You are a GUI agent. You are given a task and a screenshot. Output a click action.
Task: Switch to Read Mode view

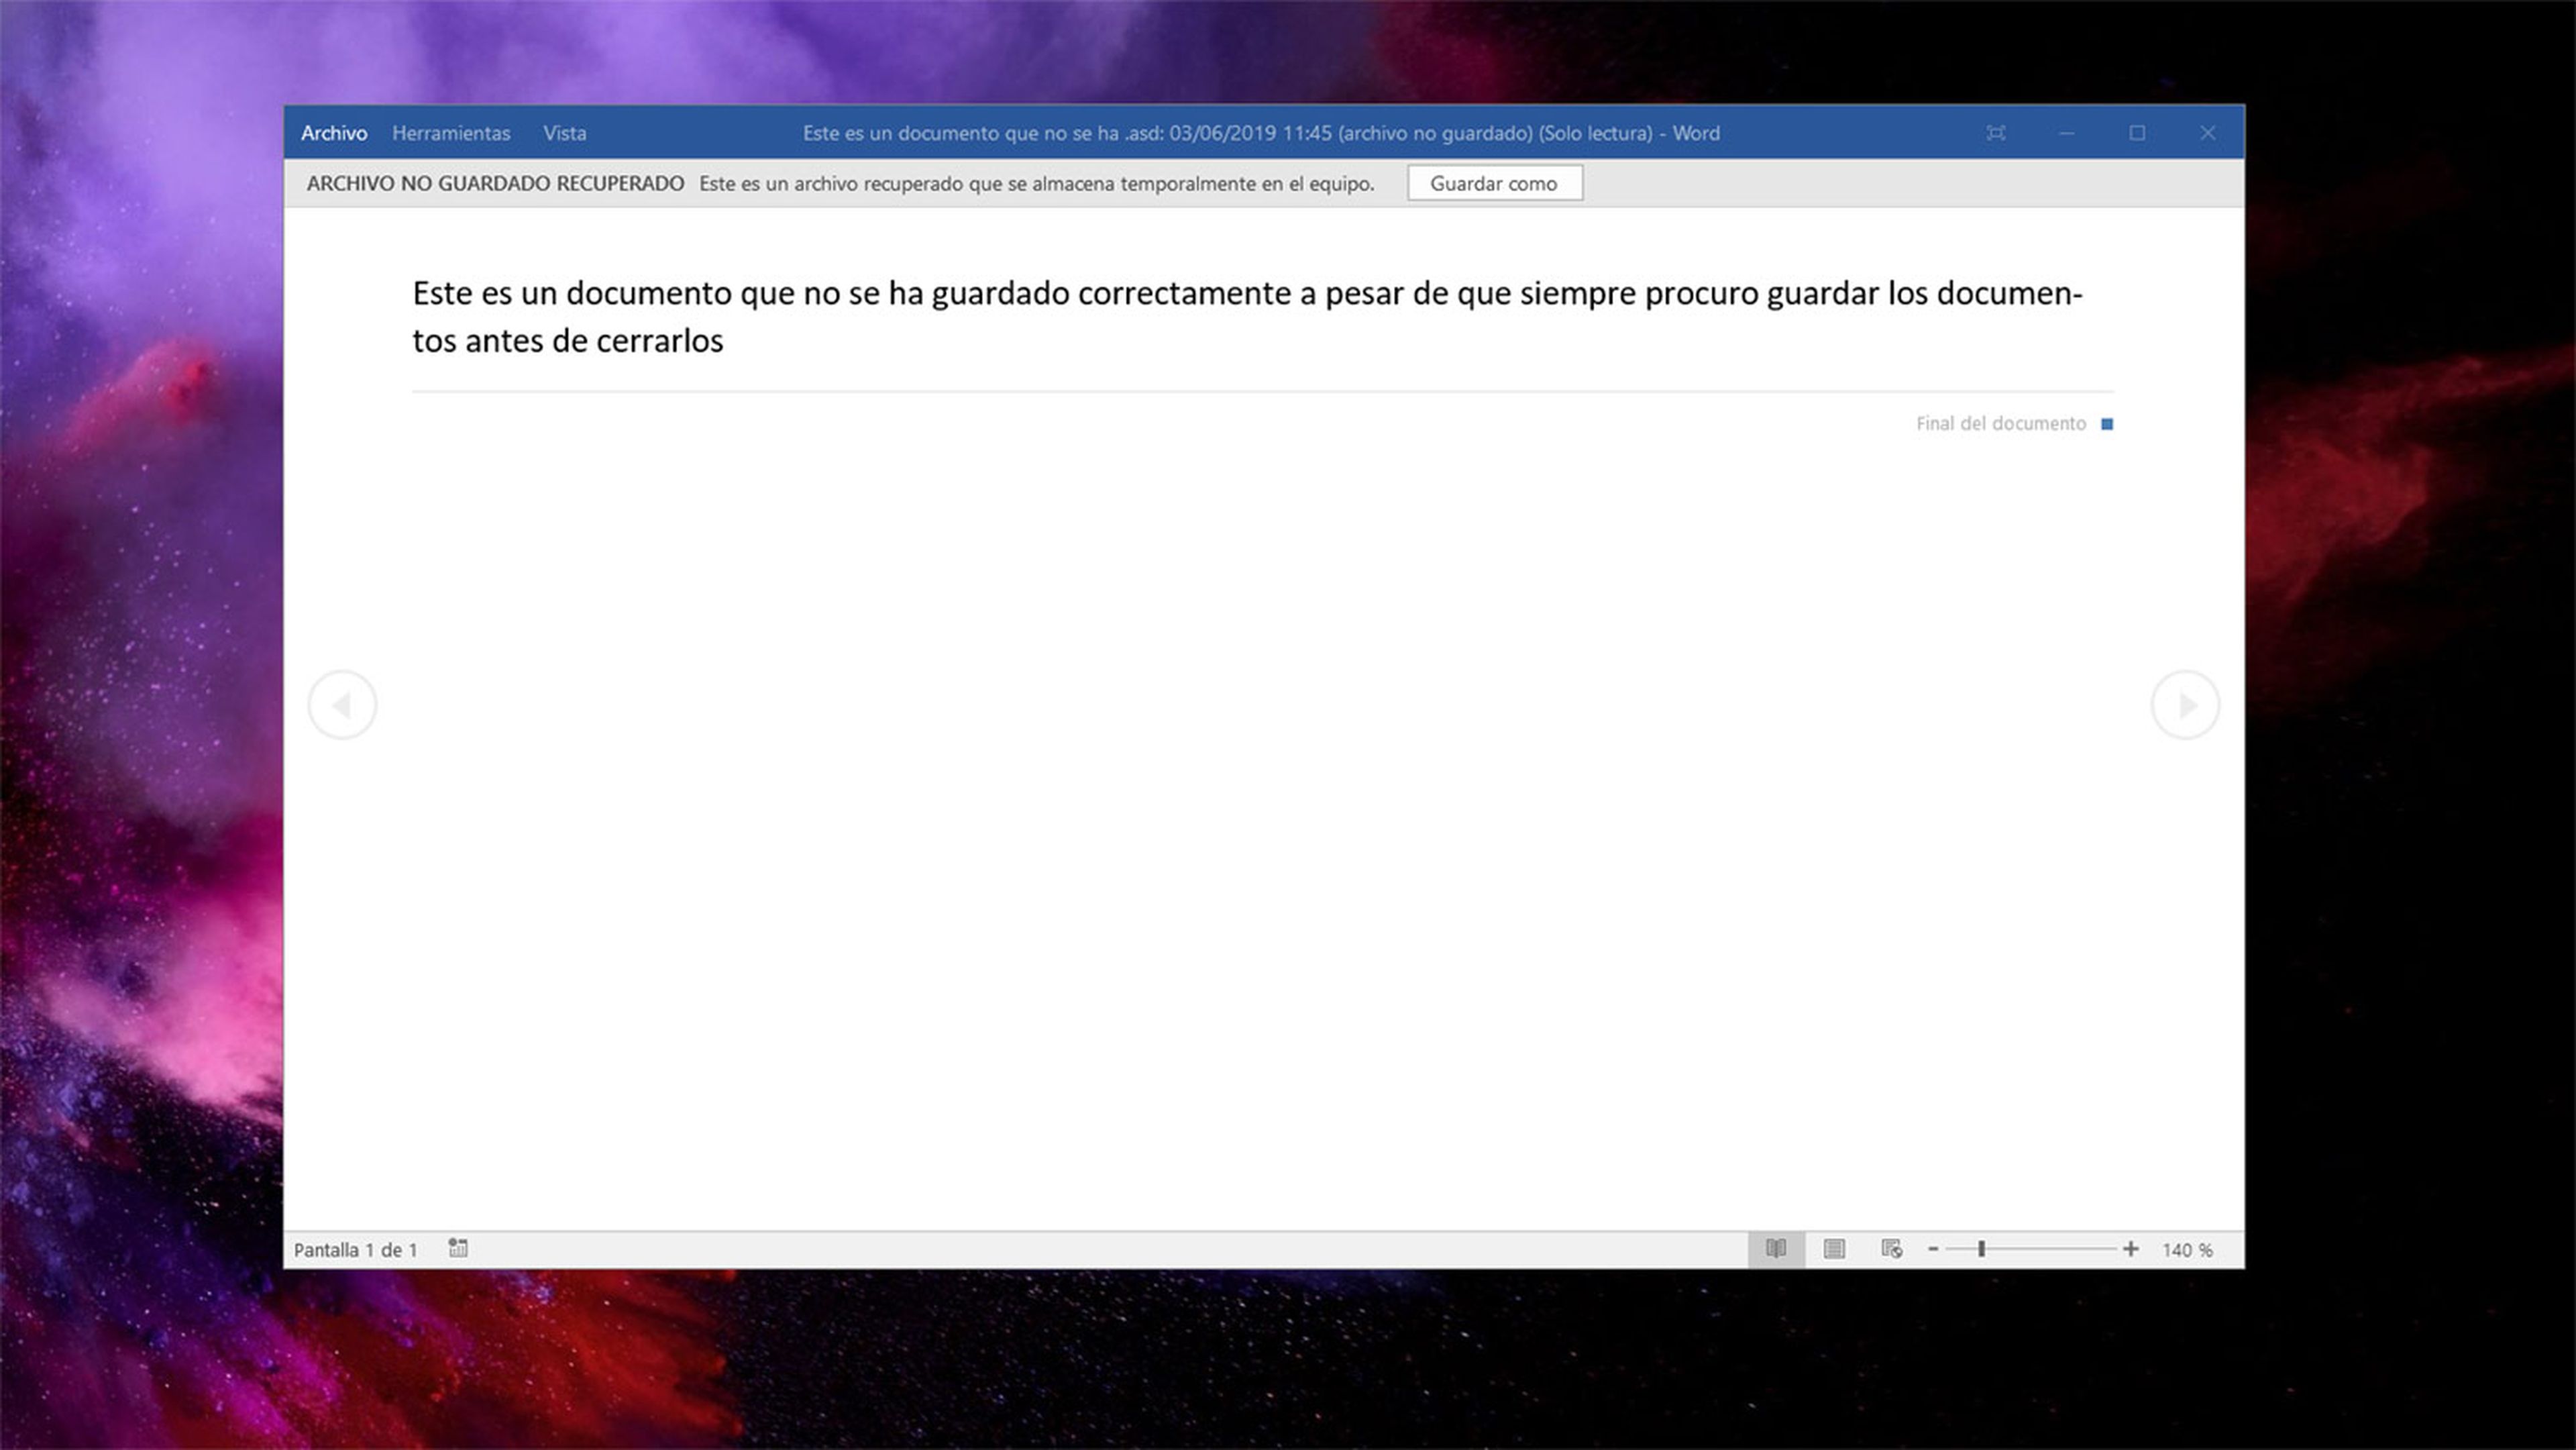tap(1776, 1249)
